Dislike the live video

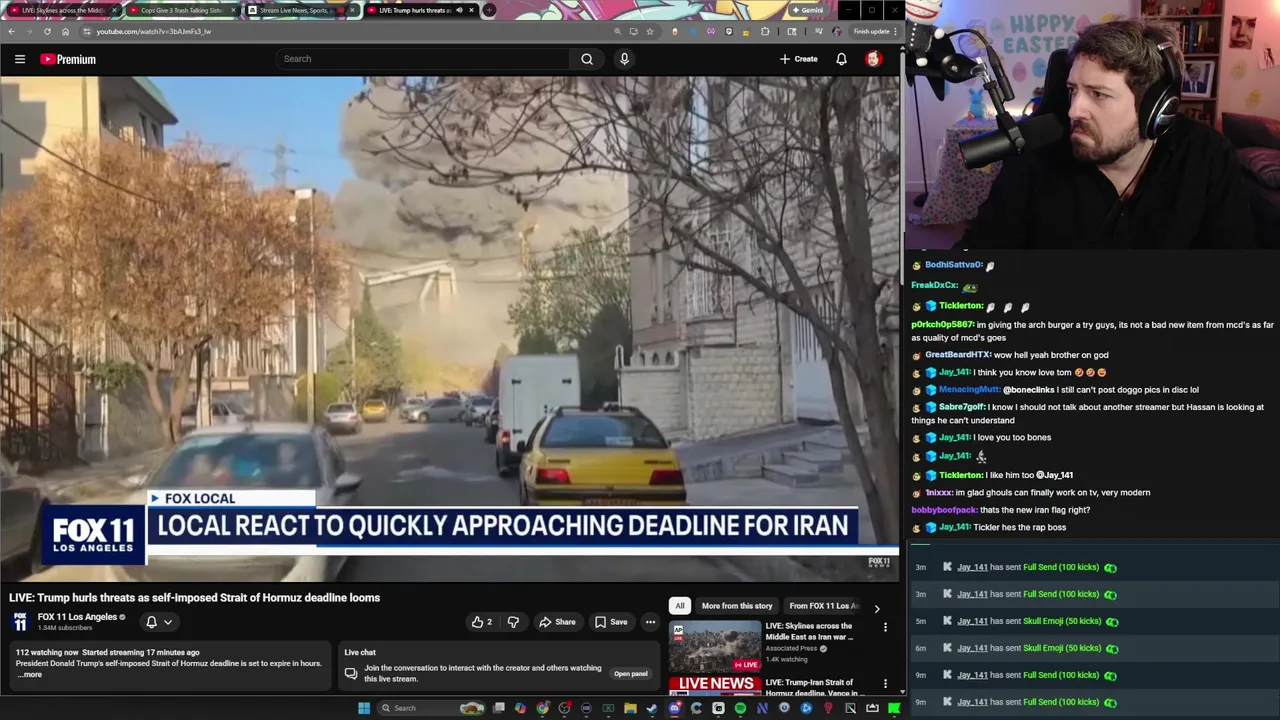(x=513, y=622)
